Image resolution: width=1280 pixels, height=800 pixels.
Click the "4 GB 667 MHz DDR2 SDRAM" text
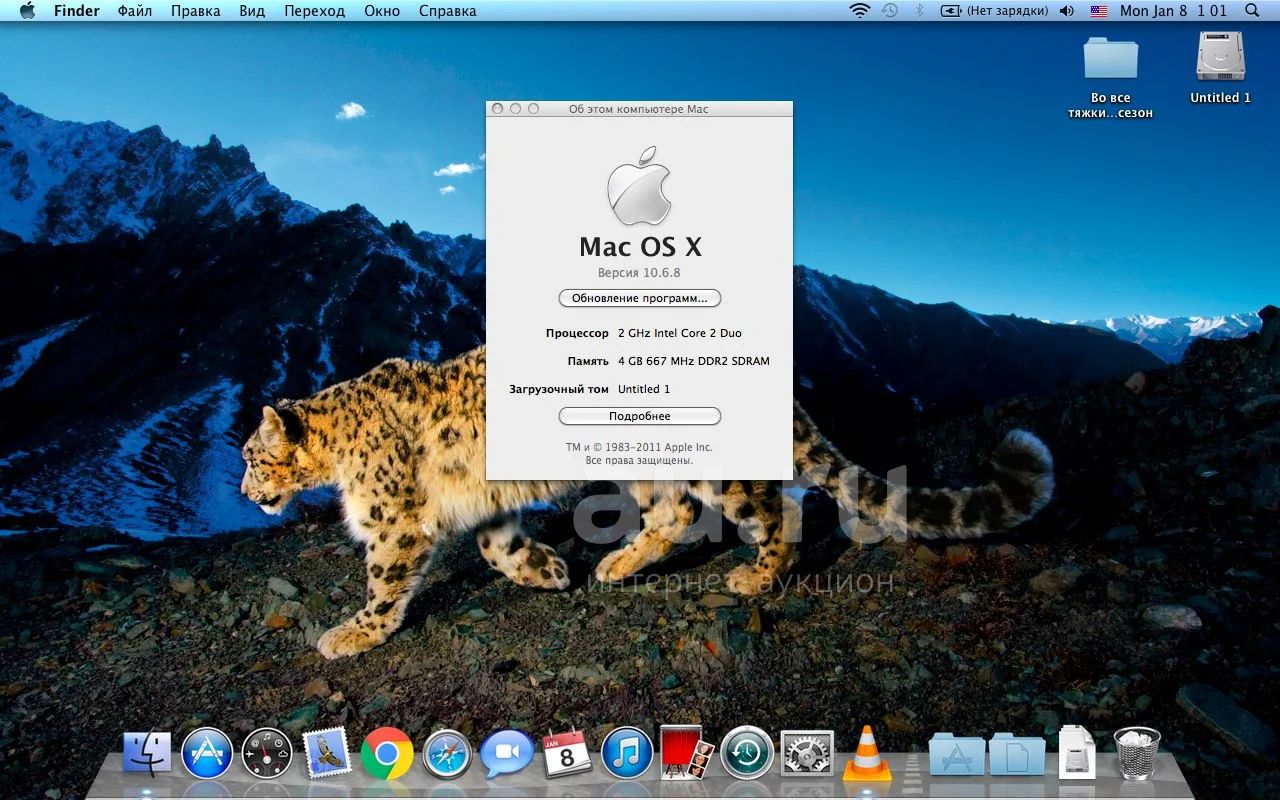(694, 361)
